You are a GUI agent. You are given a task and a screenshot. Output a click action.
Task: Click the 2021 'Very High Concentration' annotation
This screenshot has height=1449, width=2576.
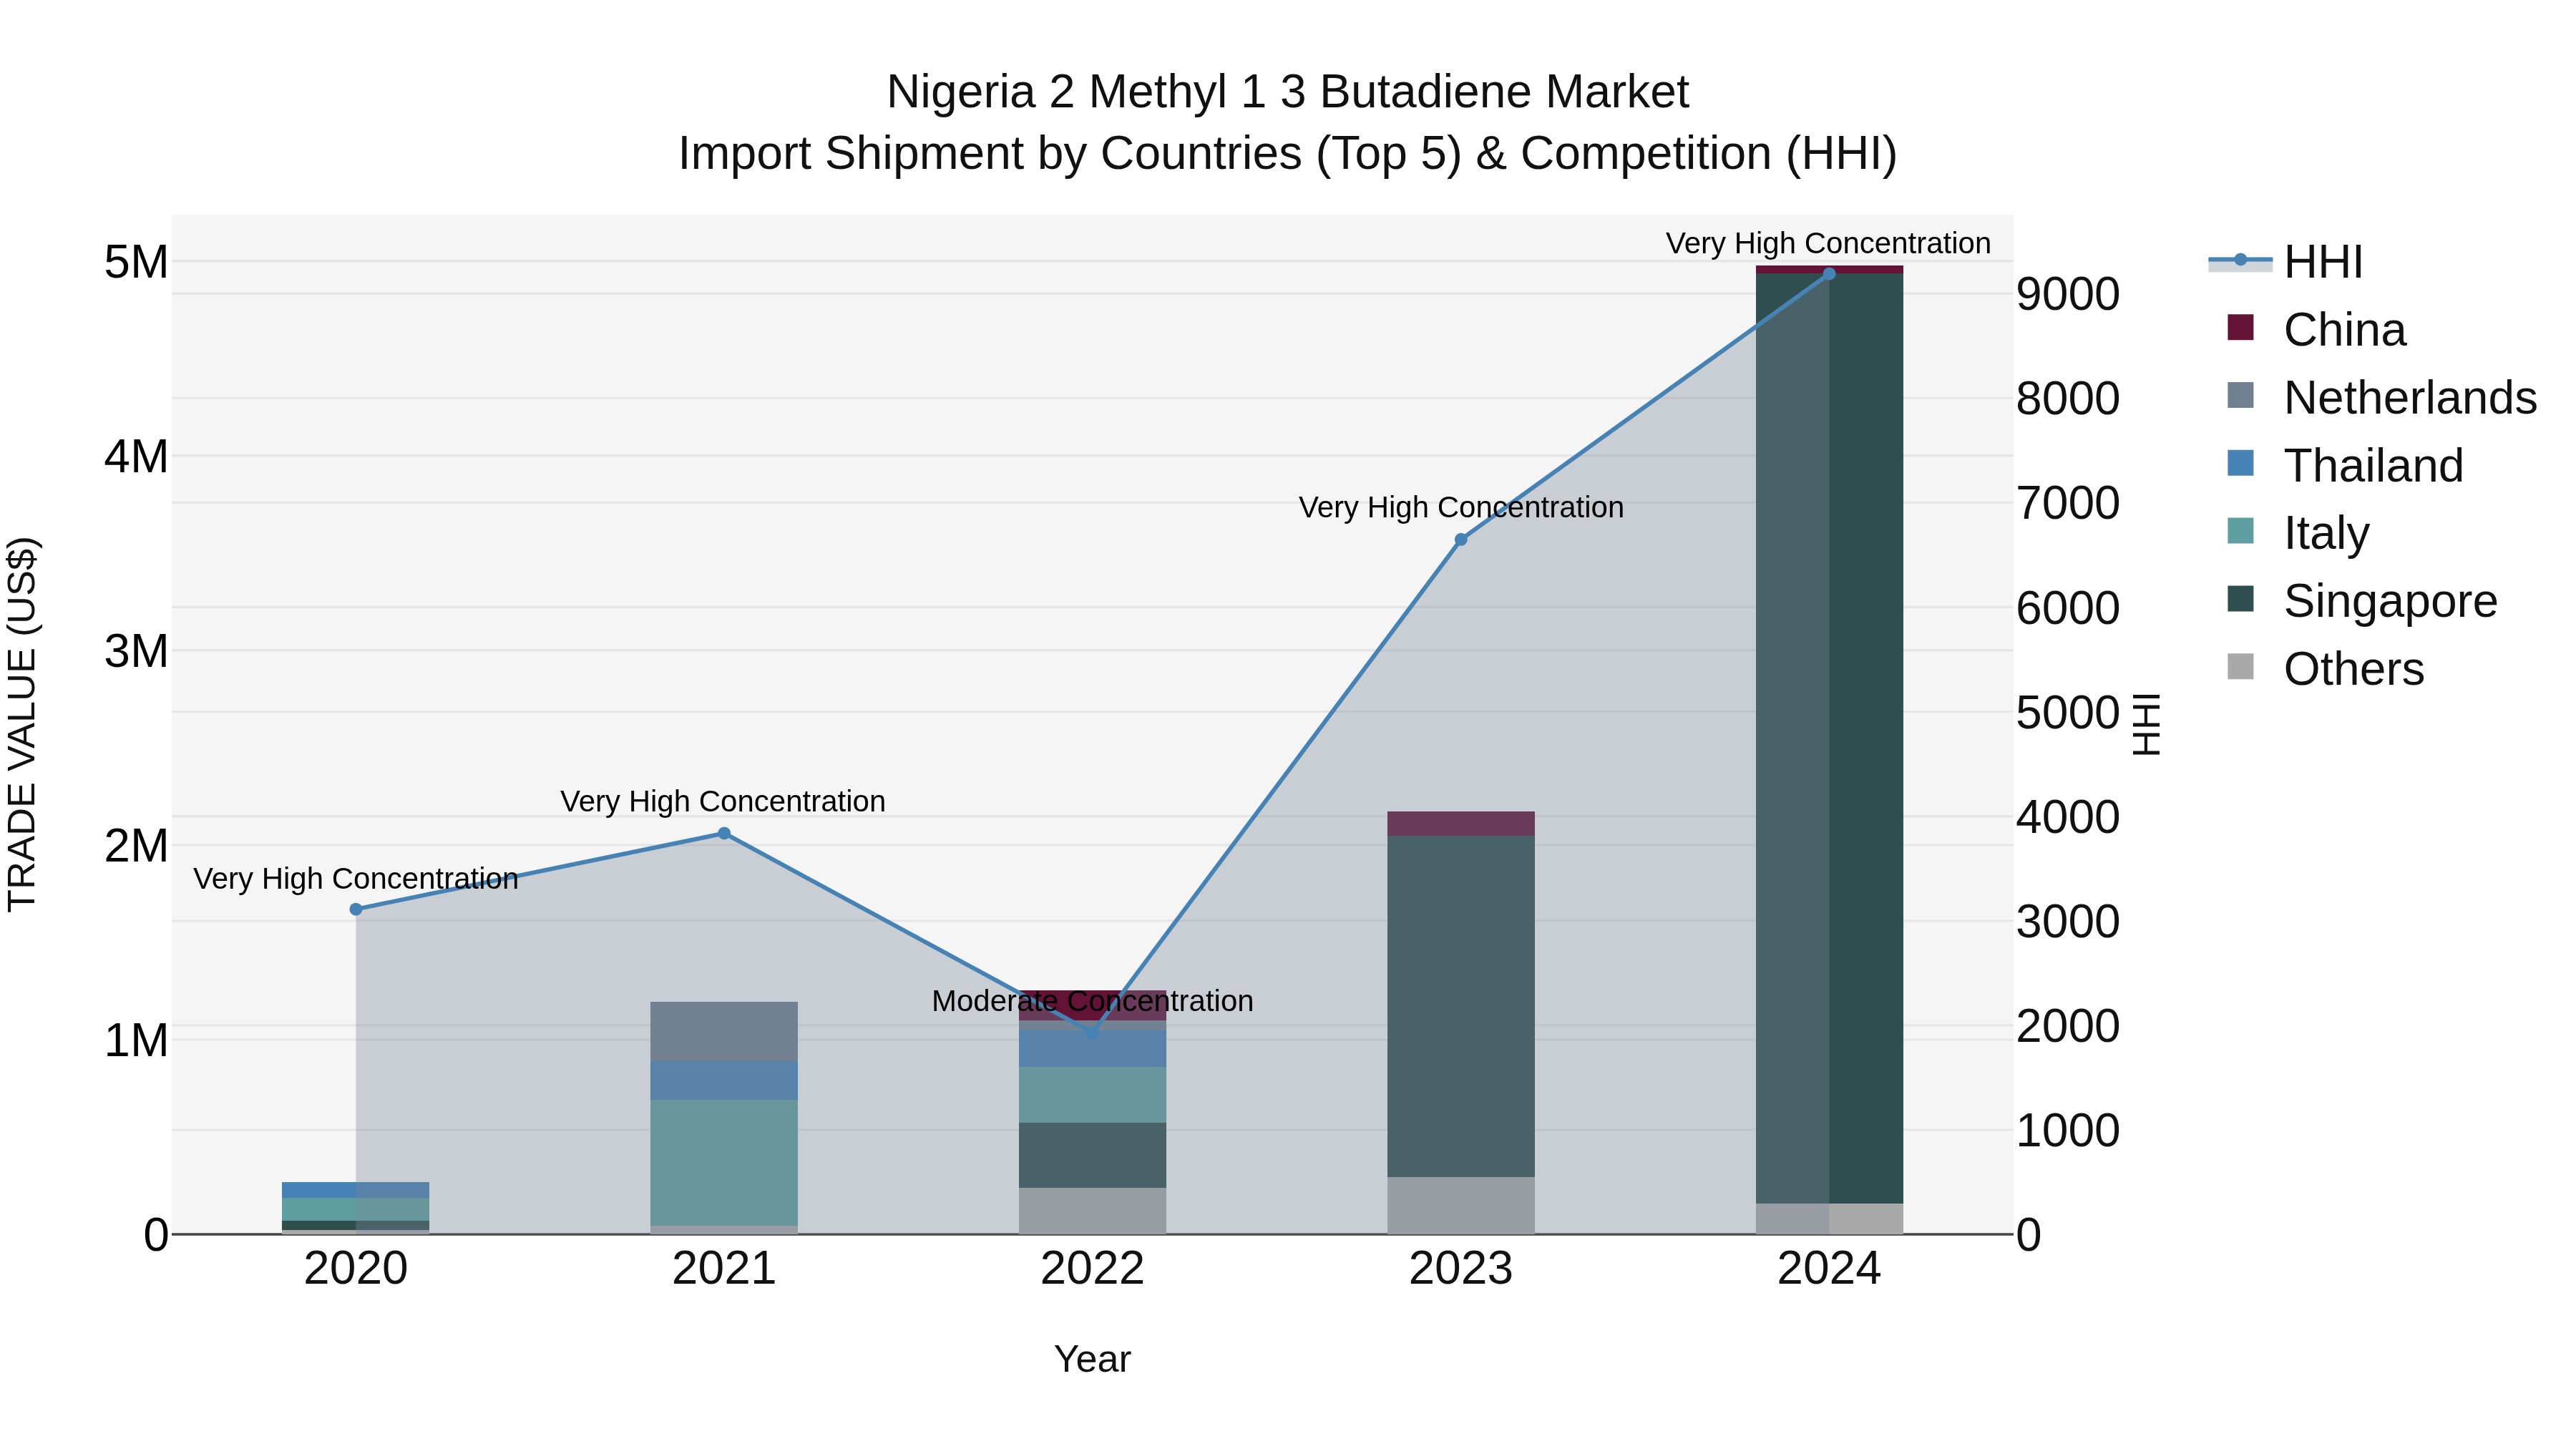pyautogui.click(x=723, y=801)
